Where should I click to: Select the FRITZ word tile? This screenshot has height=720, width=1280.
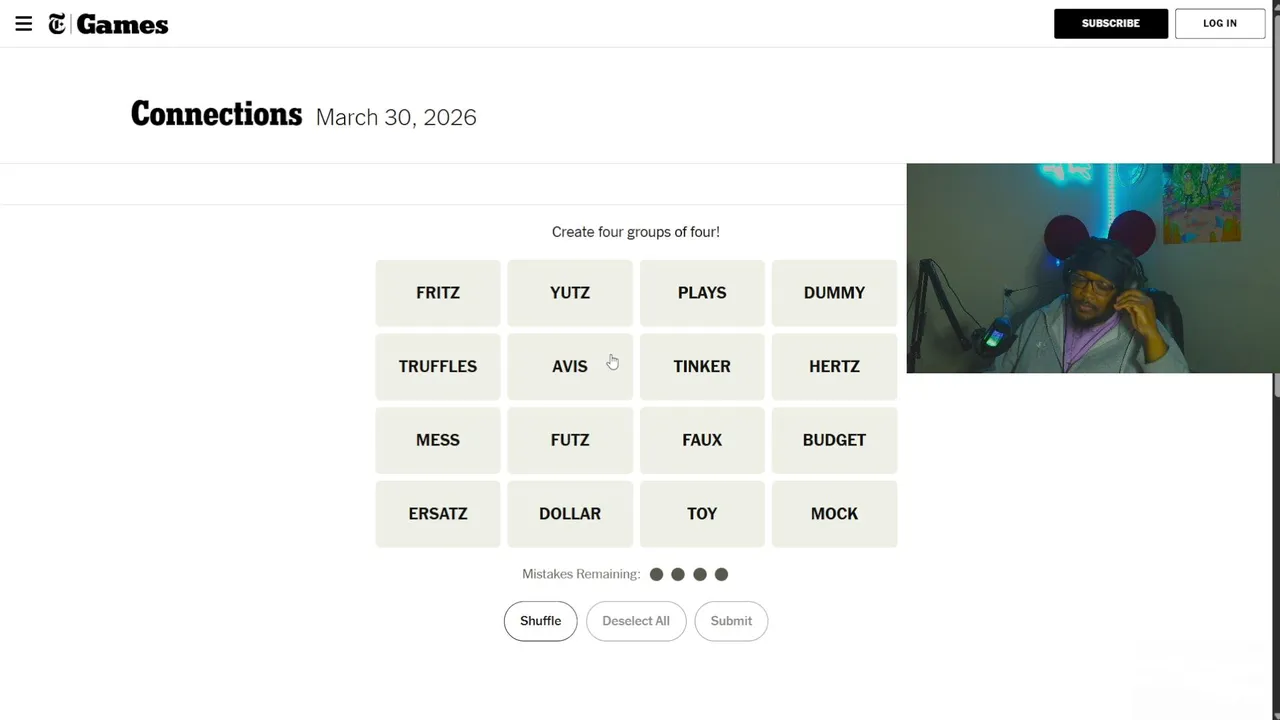point(438,293)
